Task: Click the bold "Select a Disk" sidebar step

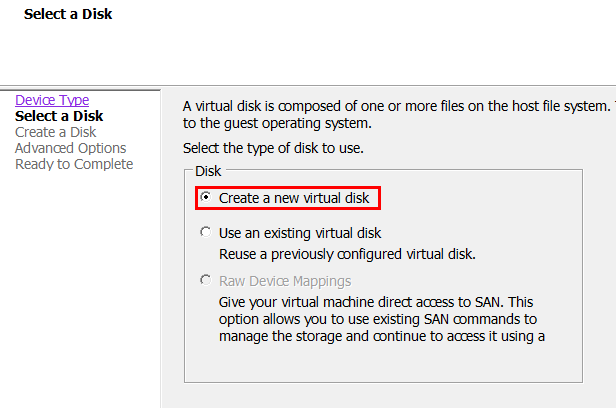Action: click(x=59, y=116)
